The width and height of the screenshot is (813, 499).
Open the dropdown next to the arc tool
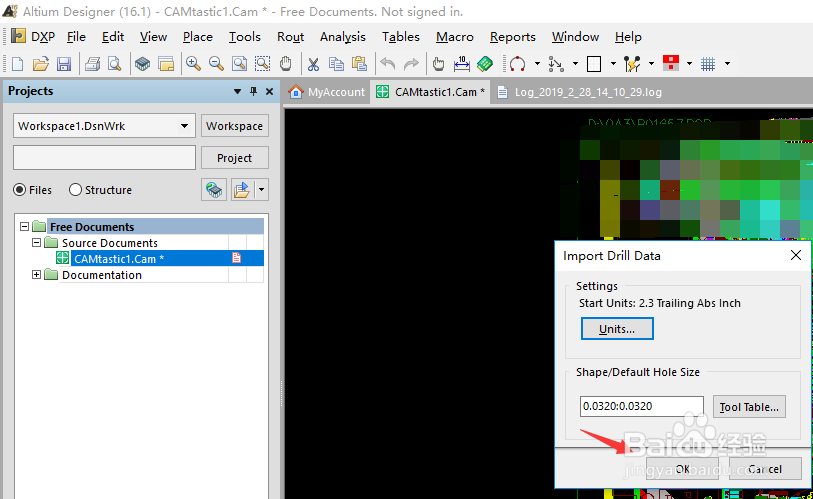point(537,64)
